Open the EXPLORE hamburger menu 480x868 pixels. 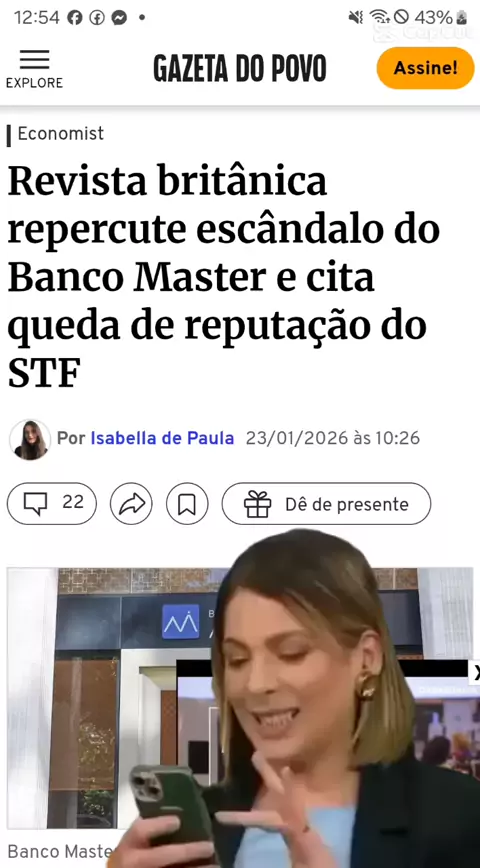tap(34, 69)
